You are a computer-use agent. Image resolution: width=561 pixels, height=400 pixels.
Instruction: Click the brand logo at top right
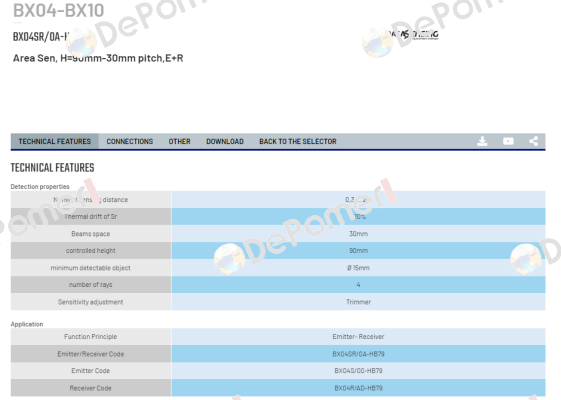413,35
